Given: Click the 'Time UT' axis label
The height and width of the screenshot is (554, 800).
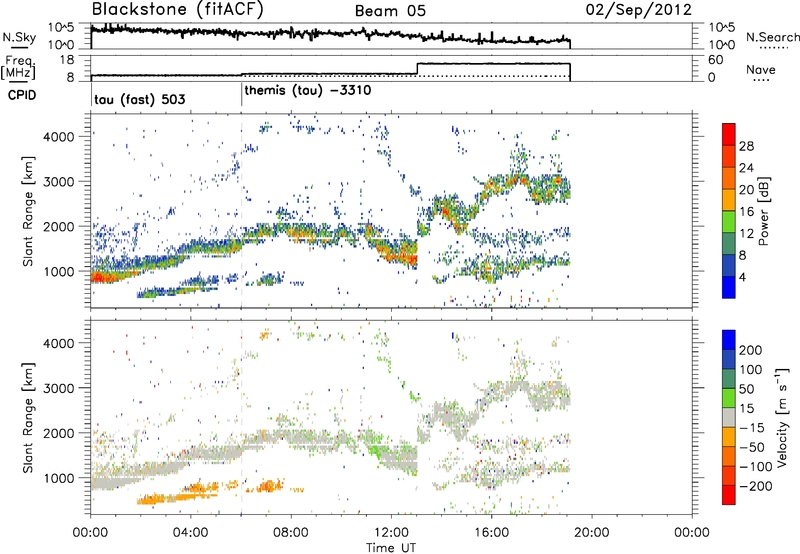Looking at the screenshot, I should click(x=391, y=548).
